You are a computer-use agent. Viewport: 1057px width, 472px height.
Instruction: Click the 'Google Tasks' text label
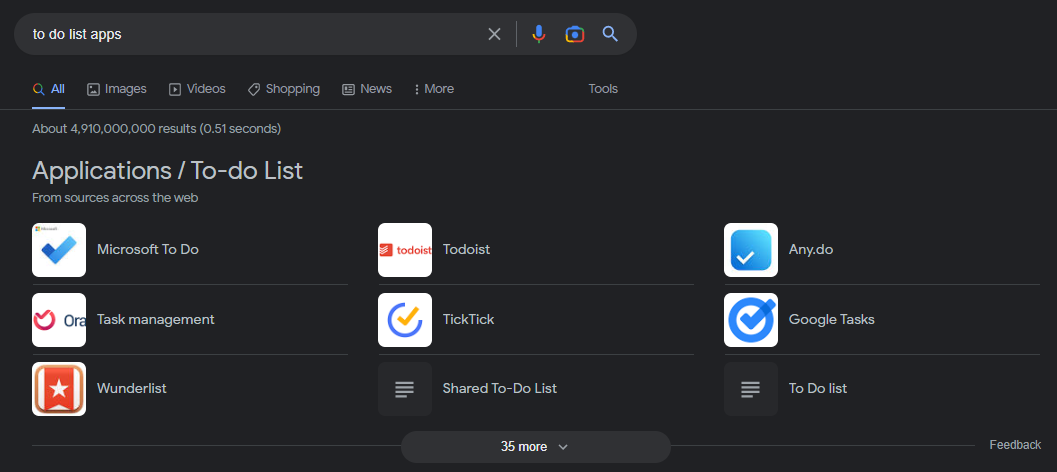click(832, 320)
